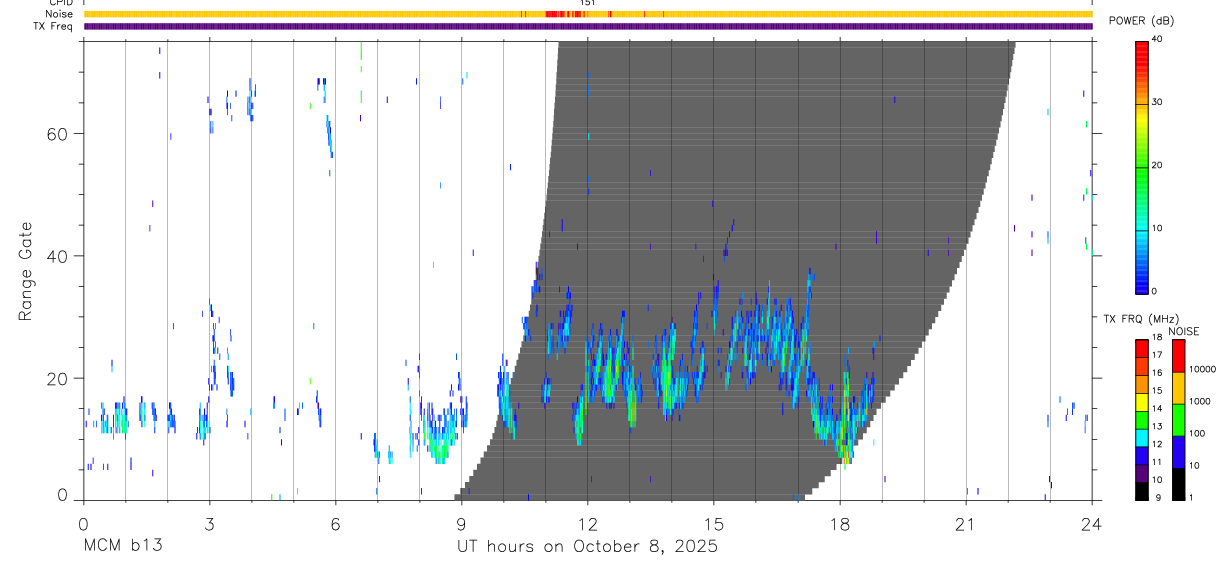
Task: Click the UT hours on October 8, 2025 title
Action: (x=587, y=547)
